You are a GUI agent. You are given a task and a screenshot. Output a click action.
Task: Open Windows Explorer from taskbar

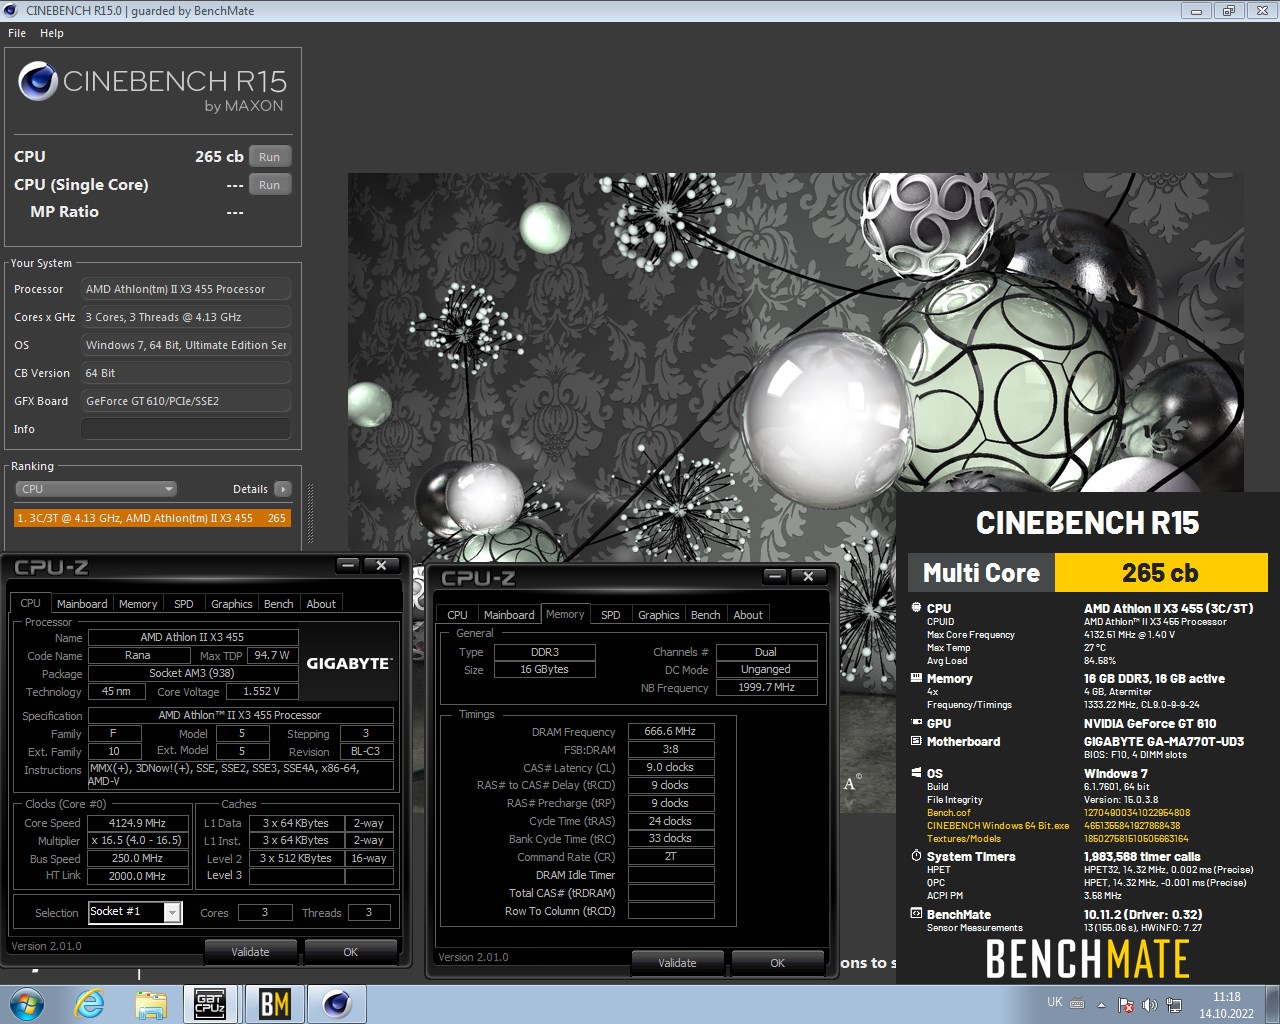[x=151, y=1004]
